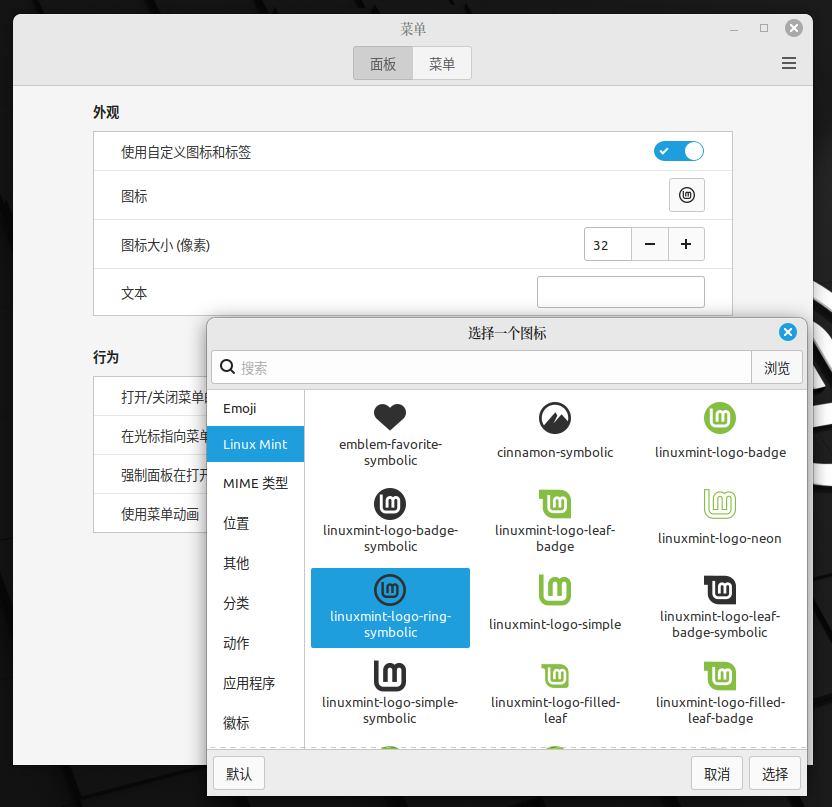Toggle the 使用自定义图标和标签 switch
This screenshot has height=807, width=832.
coord(679,151)
